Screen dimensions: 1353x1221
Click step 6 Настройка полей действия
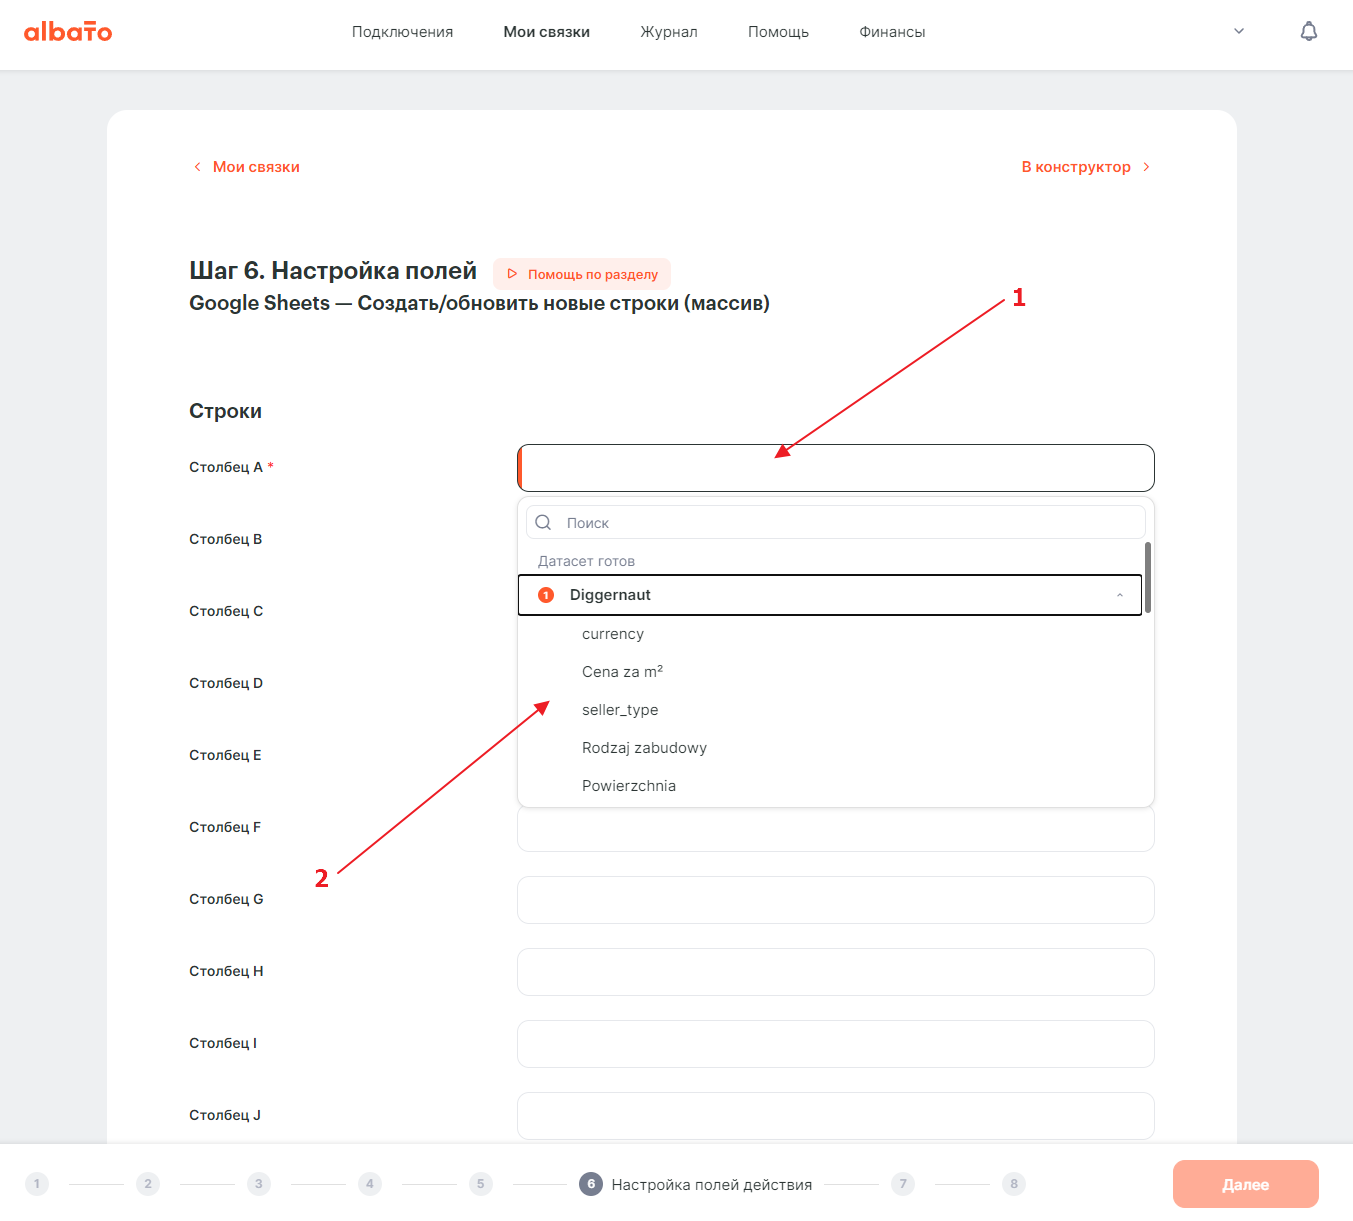point(696,1184)
